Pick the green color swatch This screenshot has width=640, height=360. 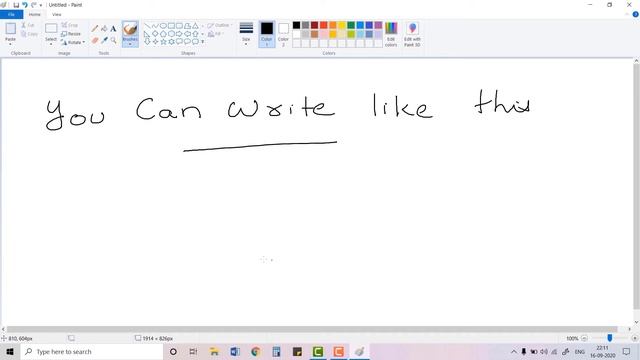351,25
